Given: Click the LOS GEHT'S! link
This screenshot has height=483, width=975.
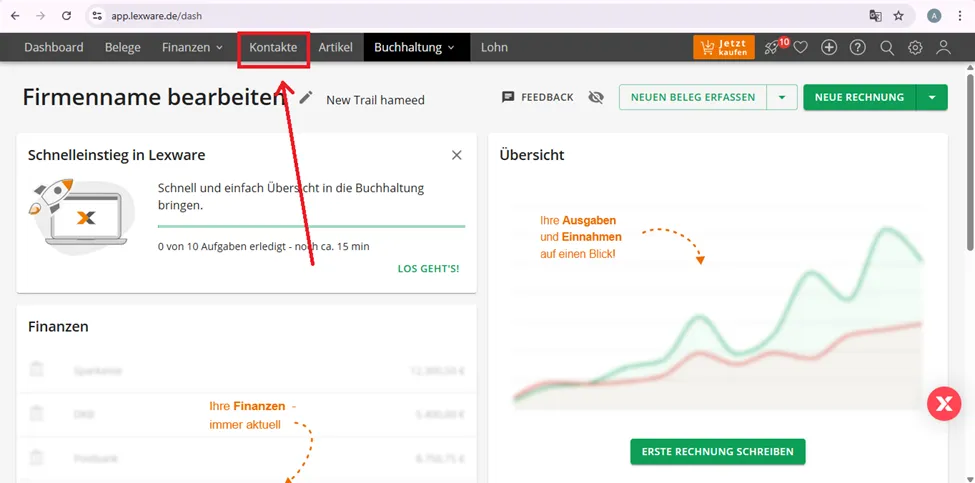Looking at the screenshot, I should (x=428, y=269).
